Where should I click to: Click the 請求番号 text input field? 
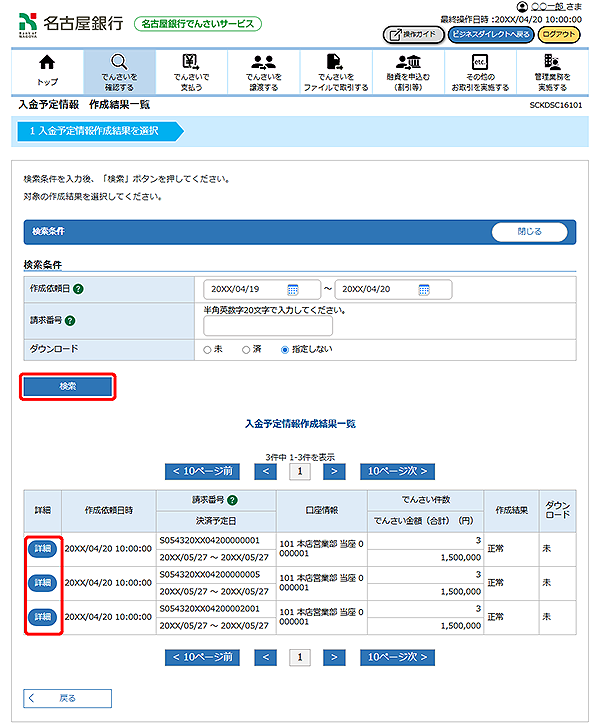267,327
